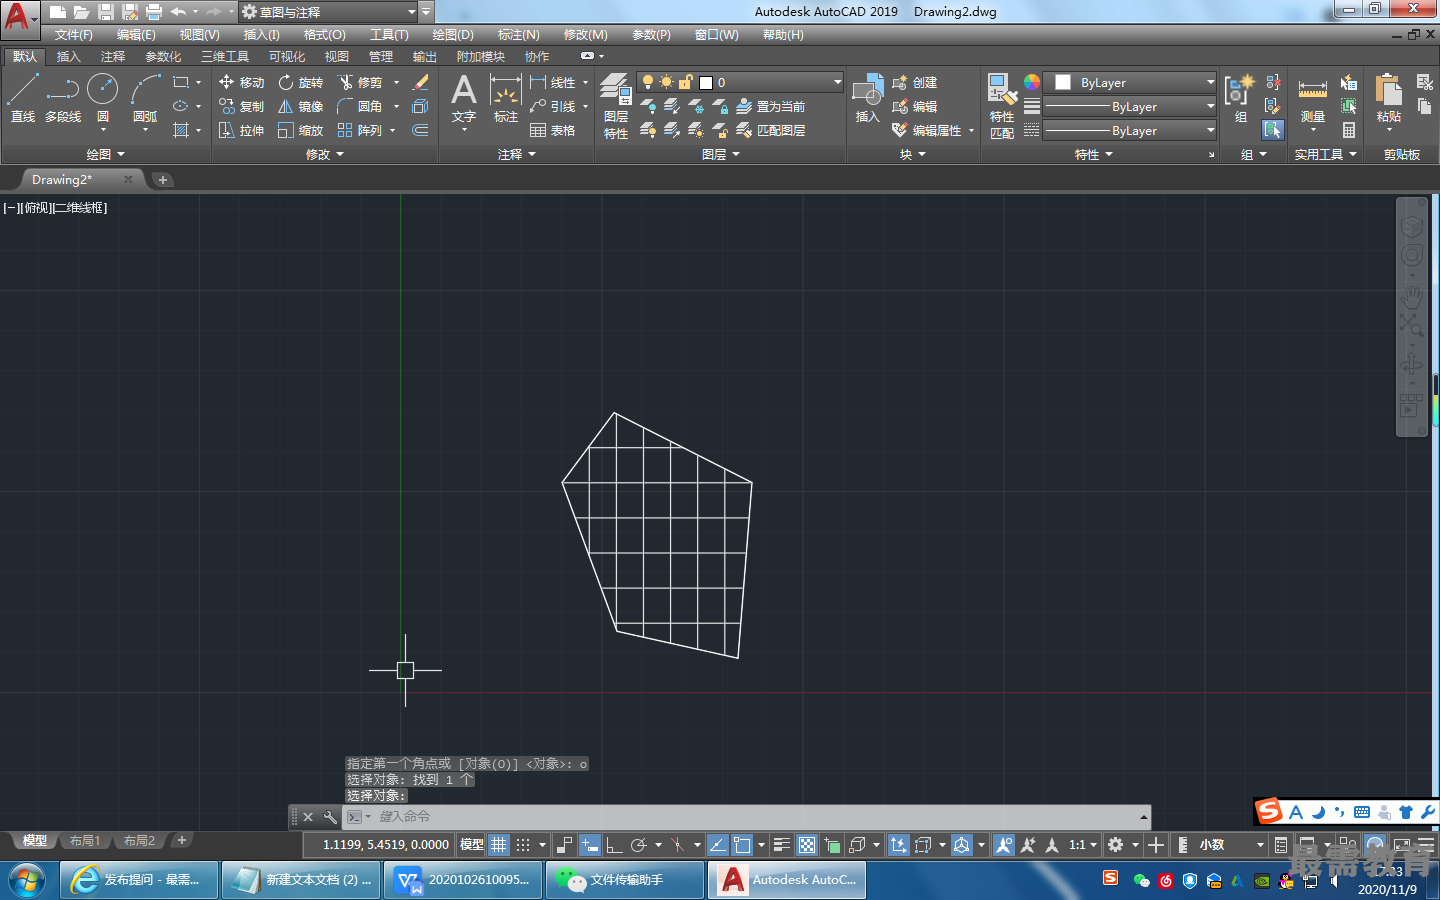Open 图层特性 (Layer Properties) manager
1440x900 pixels.
pyautogui.click(x=616, y=106)
